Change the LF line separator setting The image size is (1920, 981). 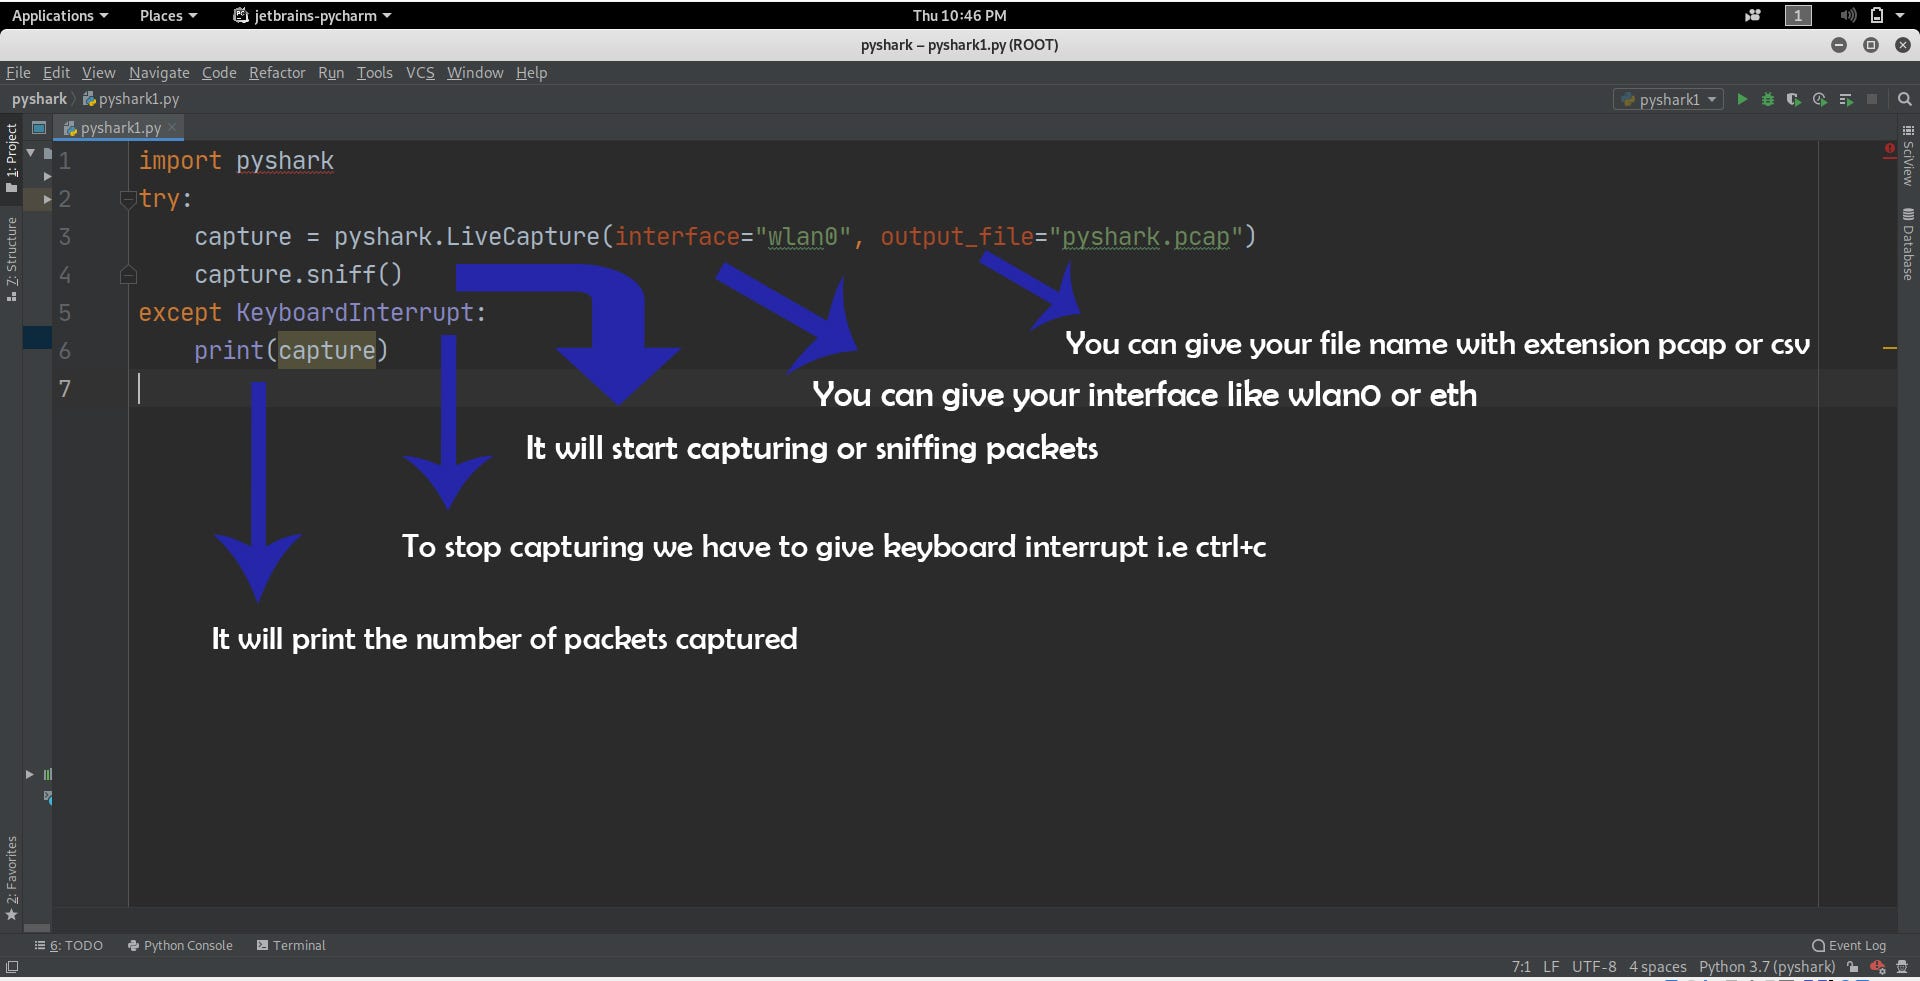point(1551,967)
